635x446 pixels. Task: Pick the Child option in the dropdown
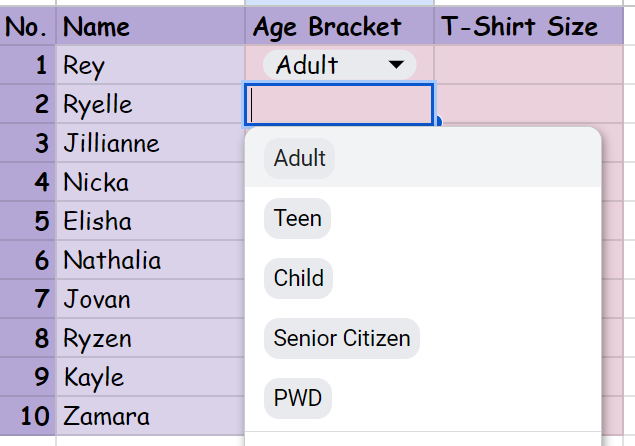pos(299,278)
